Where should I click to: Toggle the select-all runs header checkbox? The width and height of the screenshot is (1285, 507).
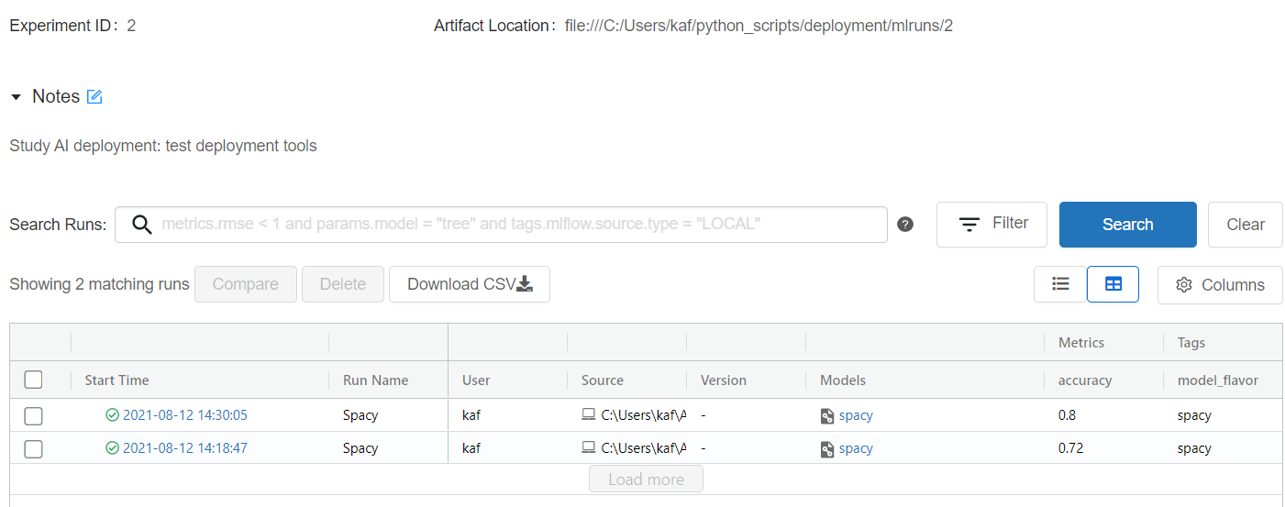coord(34,380)
